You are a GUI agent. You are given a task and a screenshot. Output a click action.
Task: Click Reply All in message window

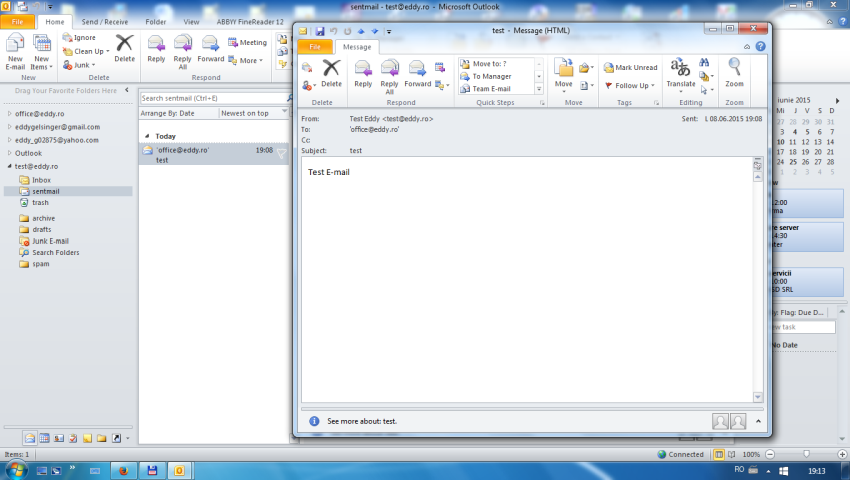(389, 77)
